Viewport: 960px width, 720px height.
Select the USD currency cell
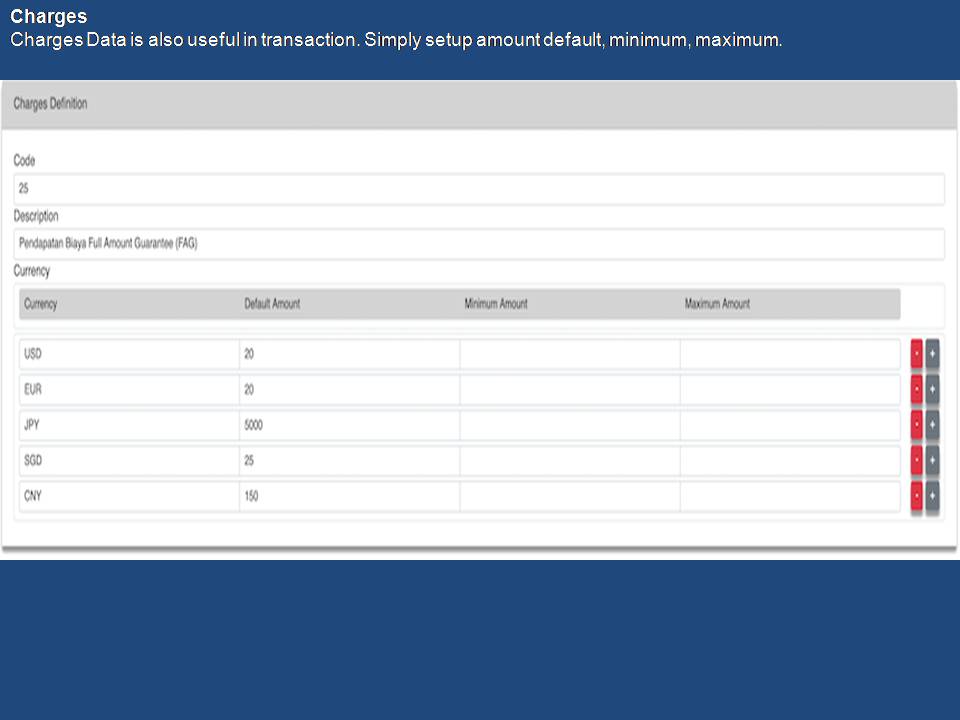129,355
